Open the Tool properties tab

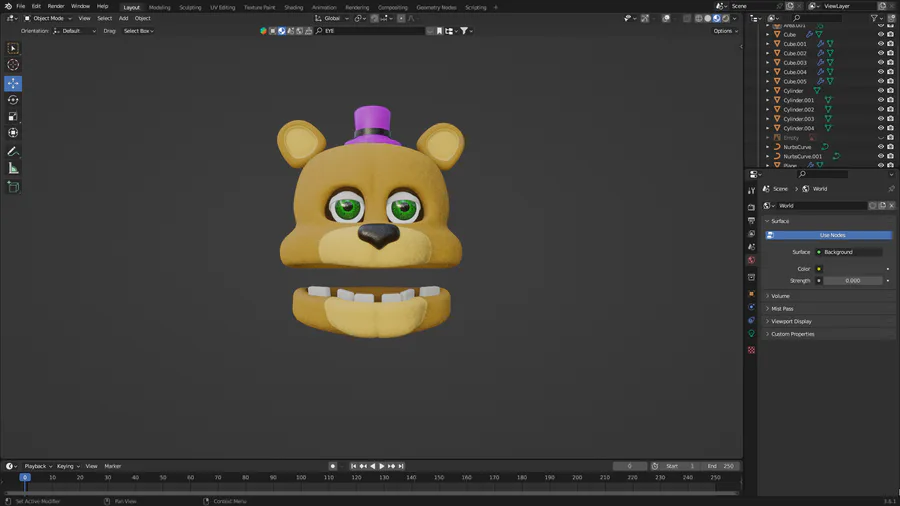pos(751,190)
